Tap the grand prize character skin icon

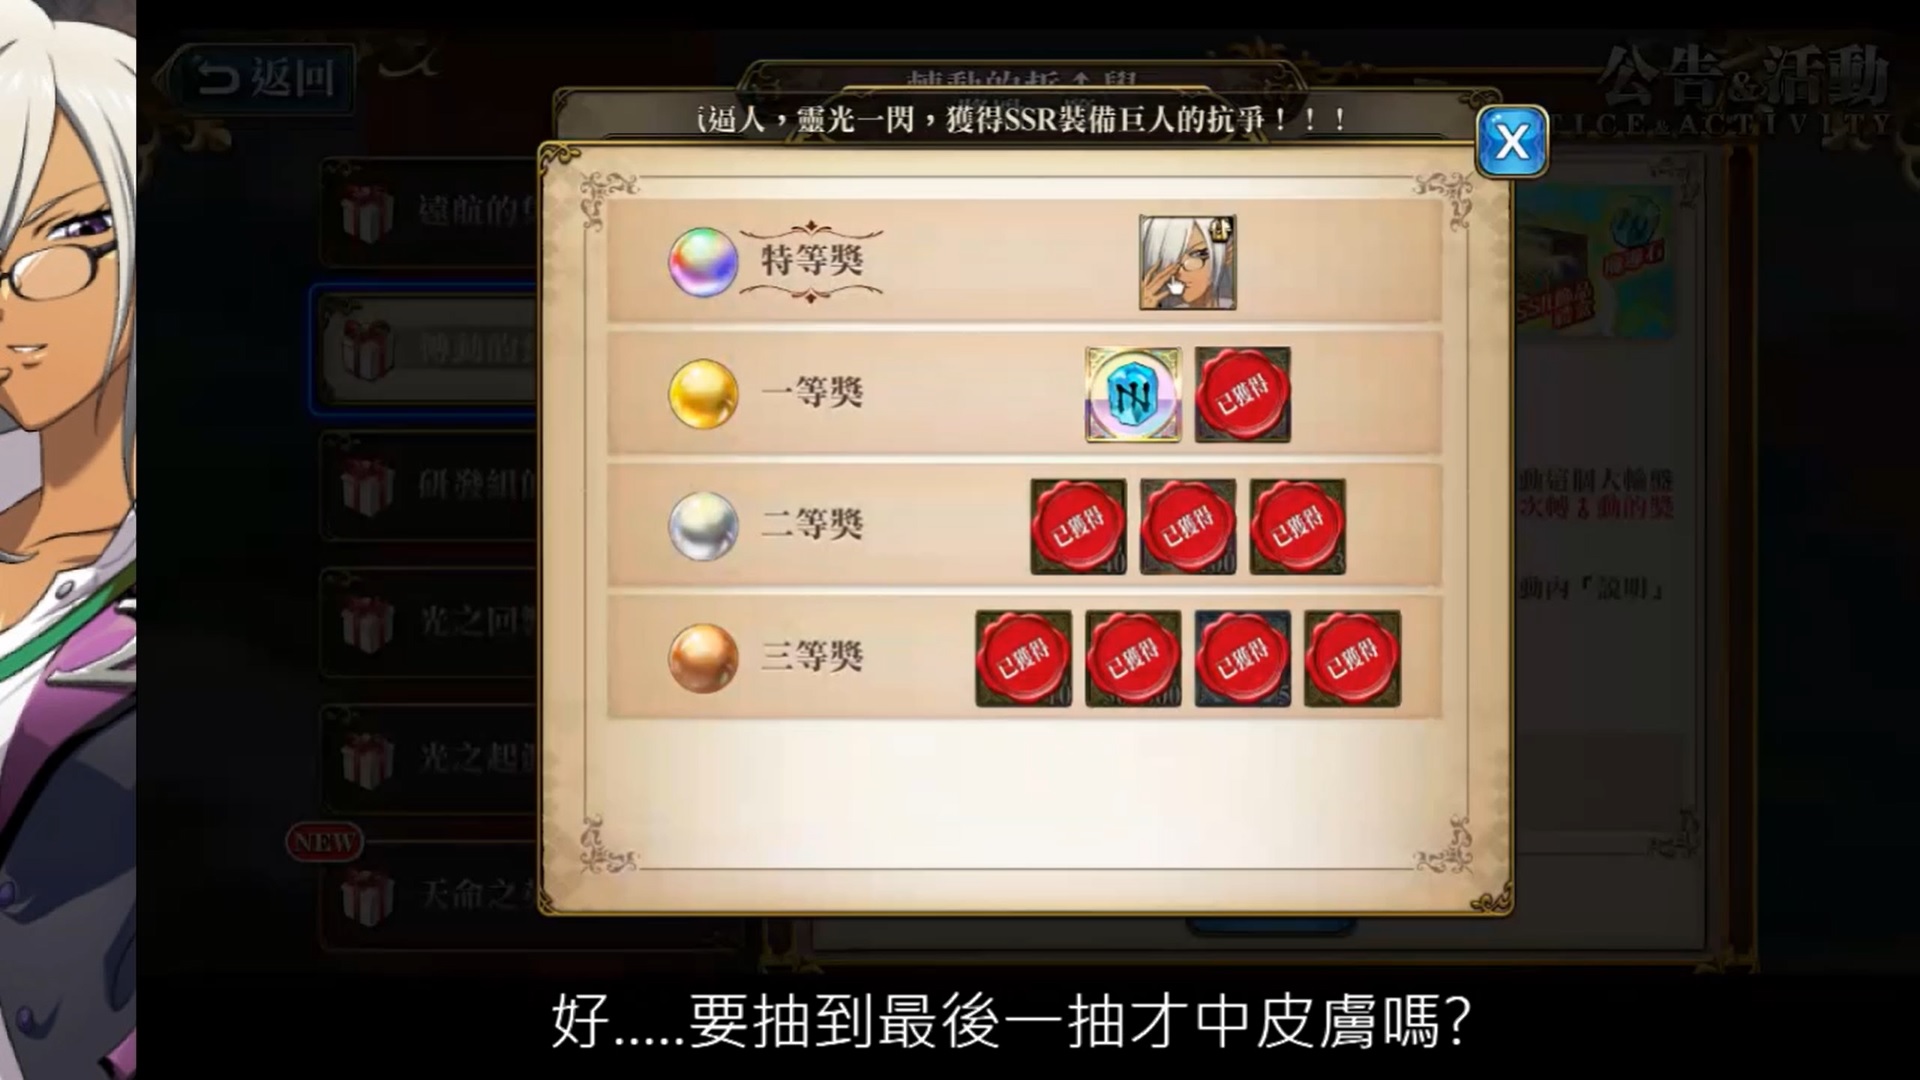point(1188,263)
